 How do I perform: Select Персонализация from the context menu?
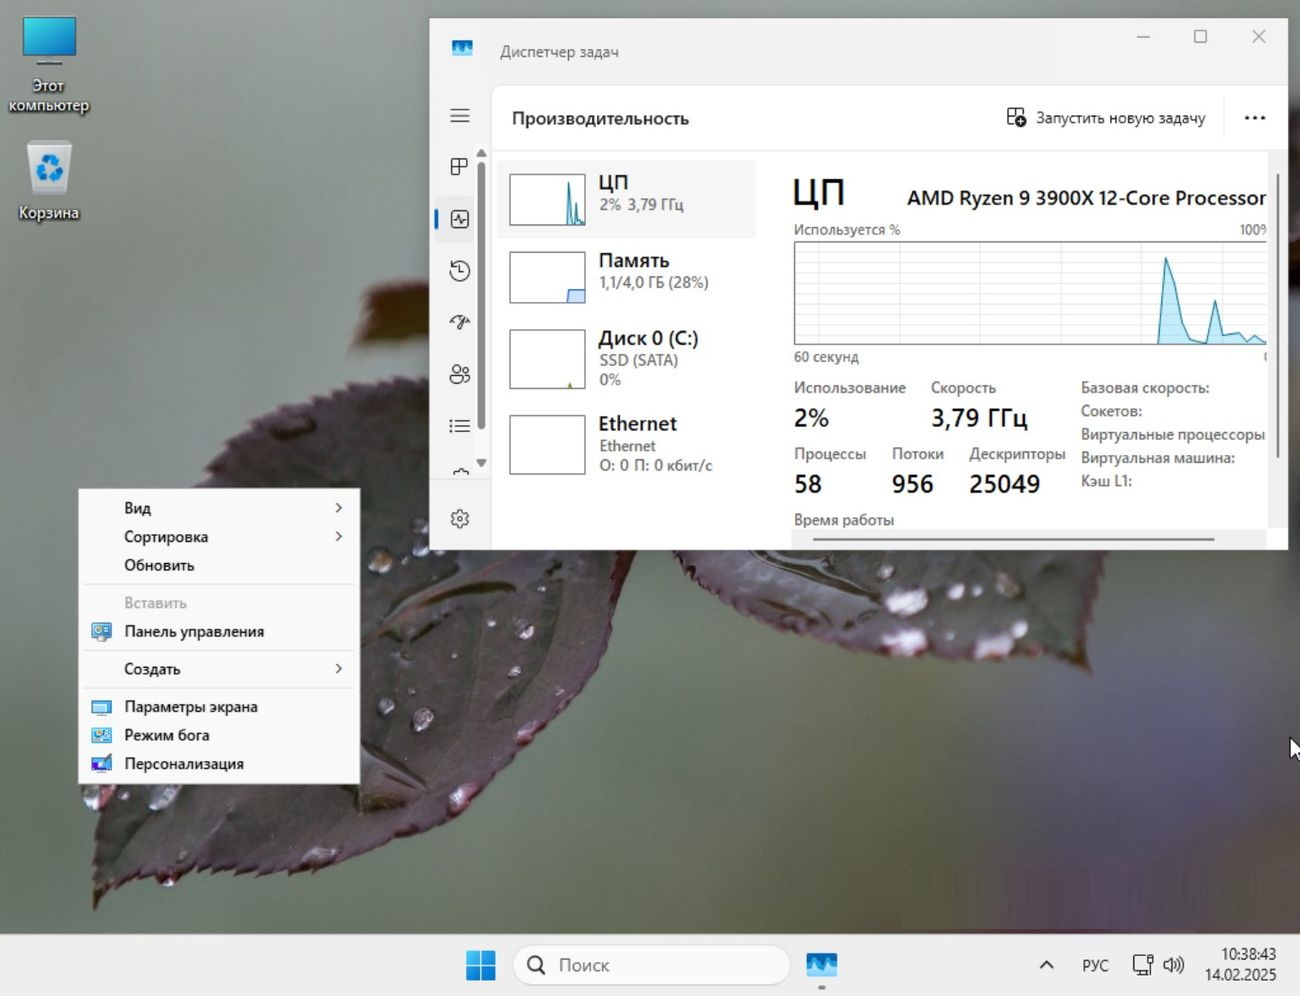coord(184,764)
